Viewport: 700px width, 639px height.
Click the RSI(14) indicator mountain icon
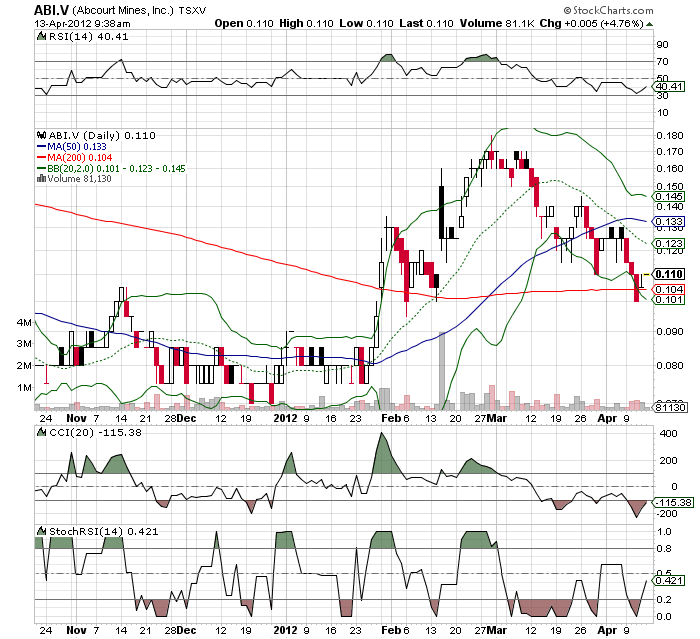(41, 37)
